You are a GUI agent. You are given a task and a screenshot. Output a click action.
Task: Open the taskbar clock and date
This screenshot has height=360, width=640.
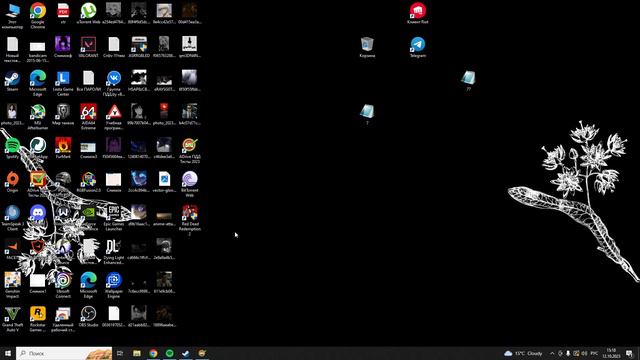point(611,353)
